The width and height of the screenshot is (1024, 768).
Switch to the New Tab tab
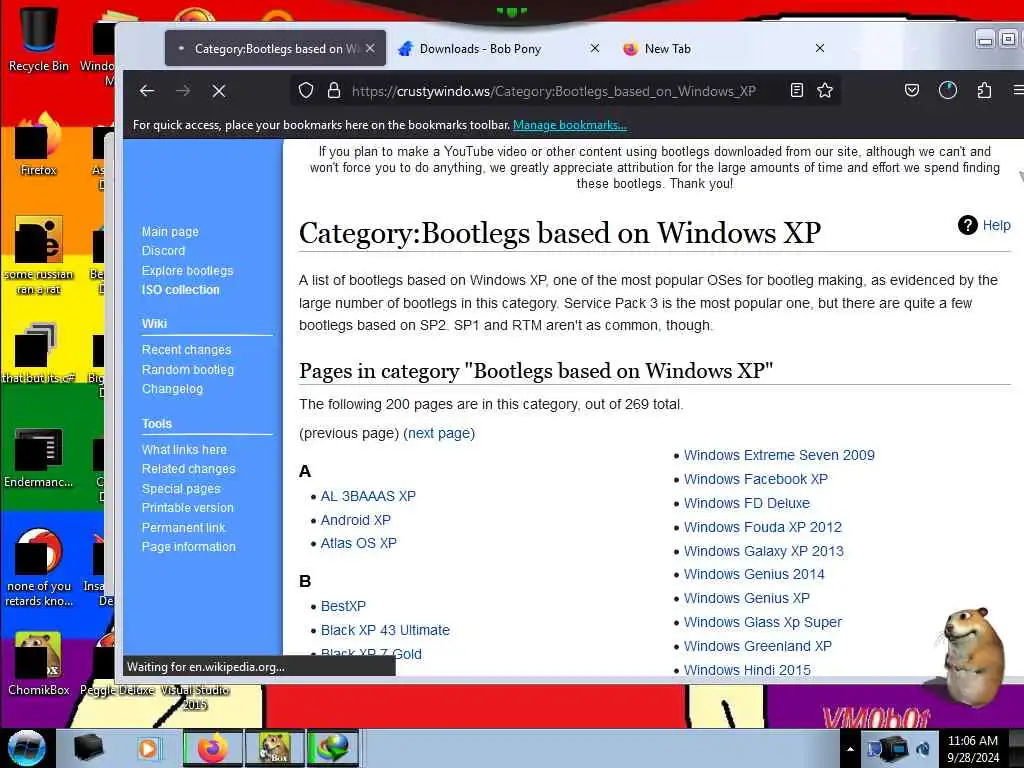click(725, 48)
